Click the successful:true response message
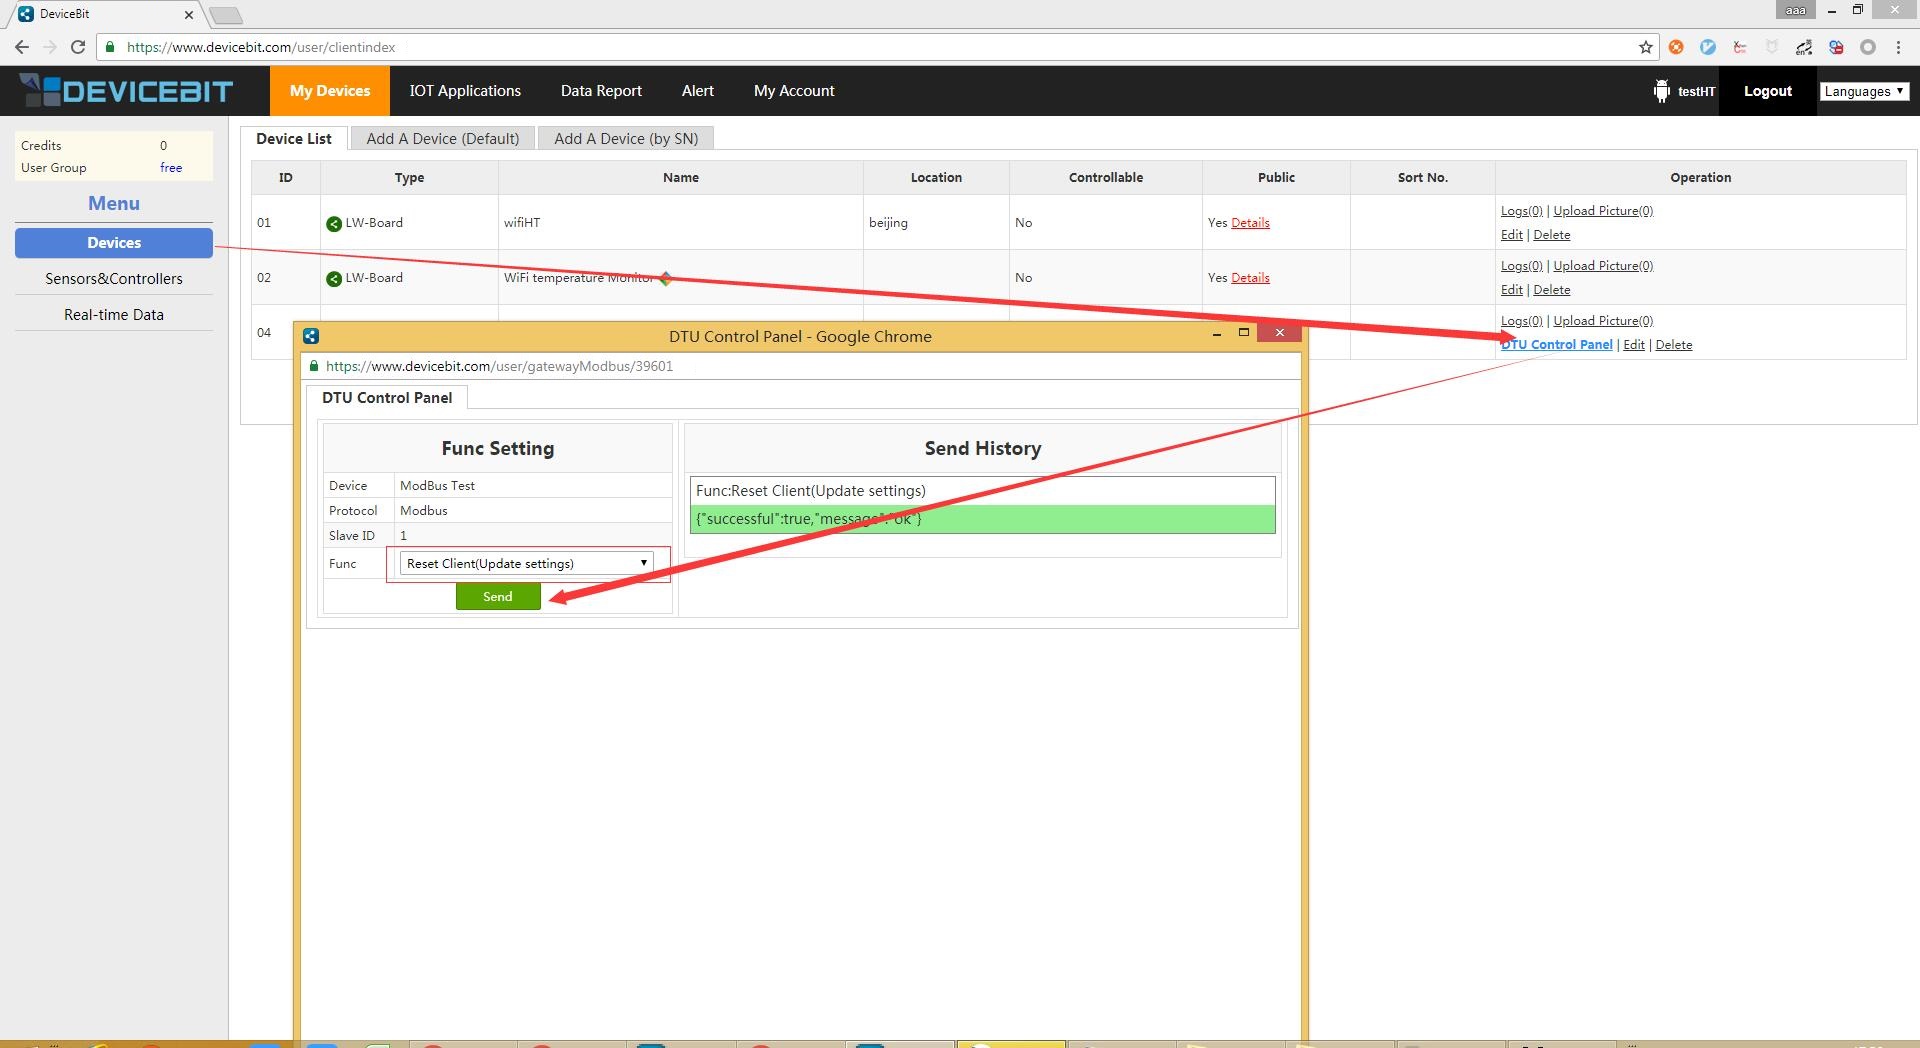This screenshot has width=1920, height=1048. pyautogui.click(x=982, y=519)
